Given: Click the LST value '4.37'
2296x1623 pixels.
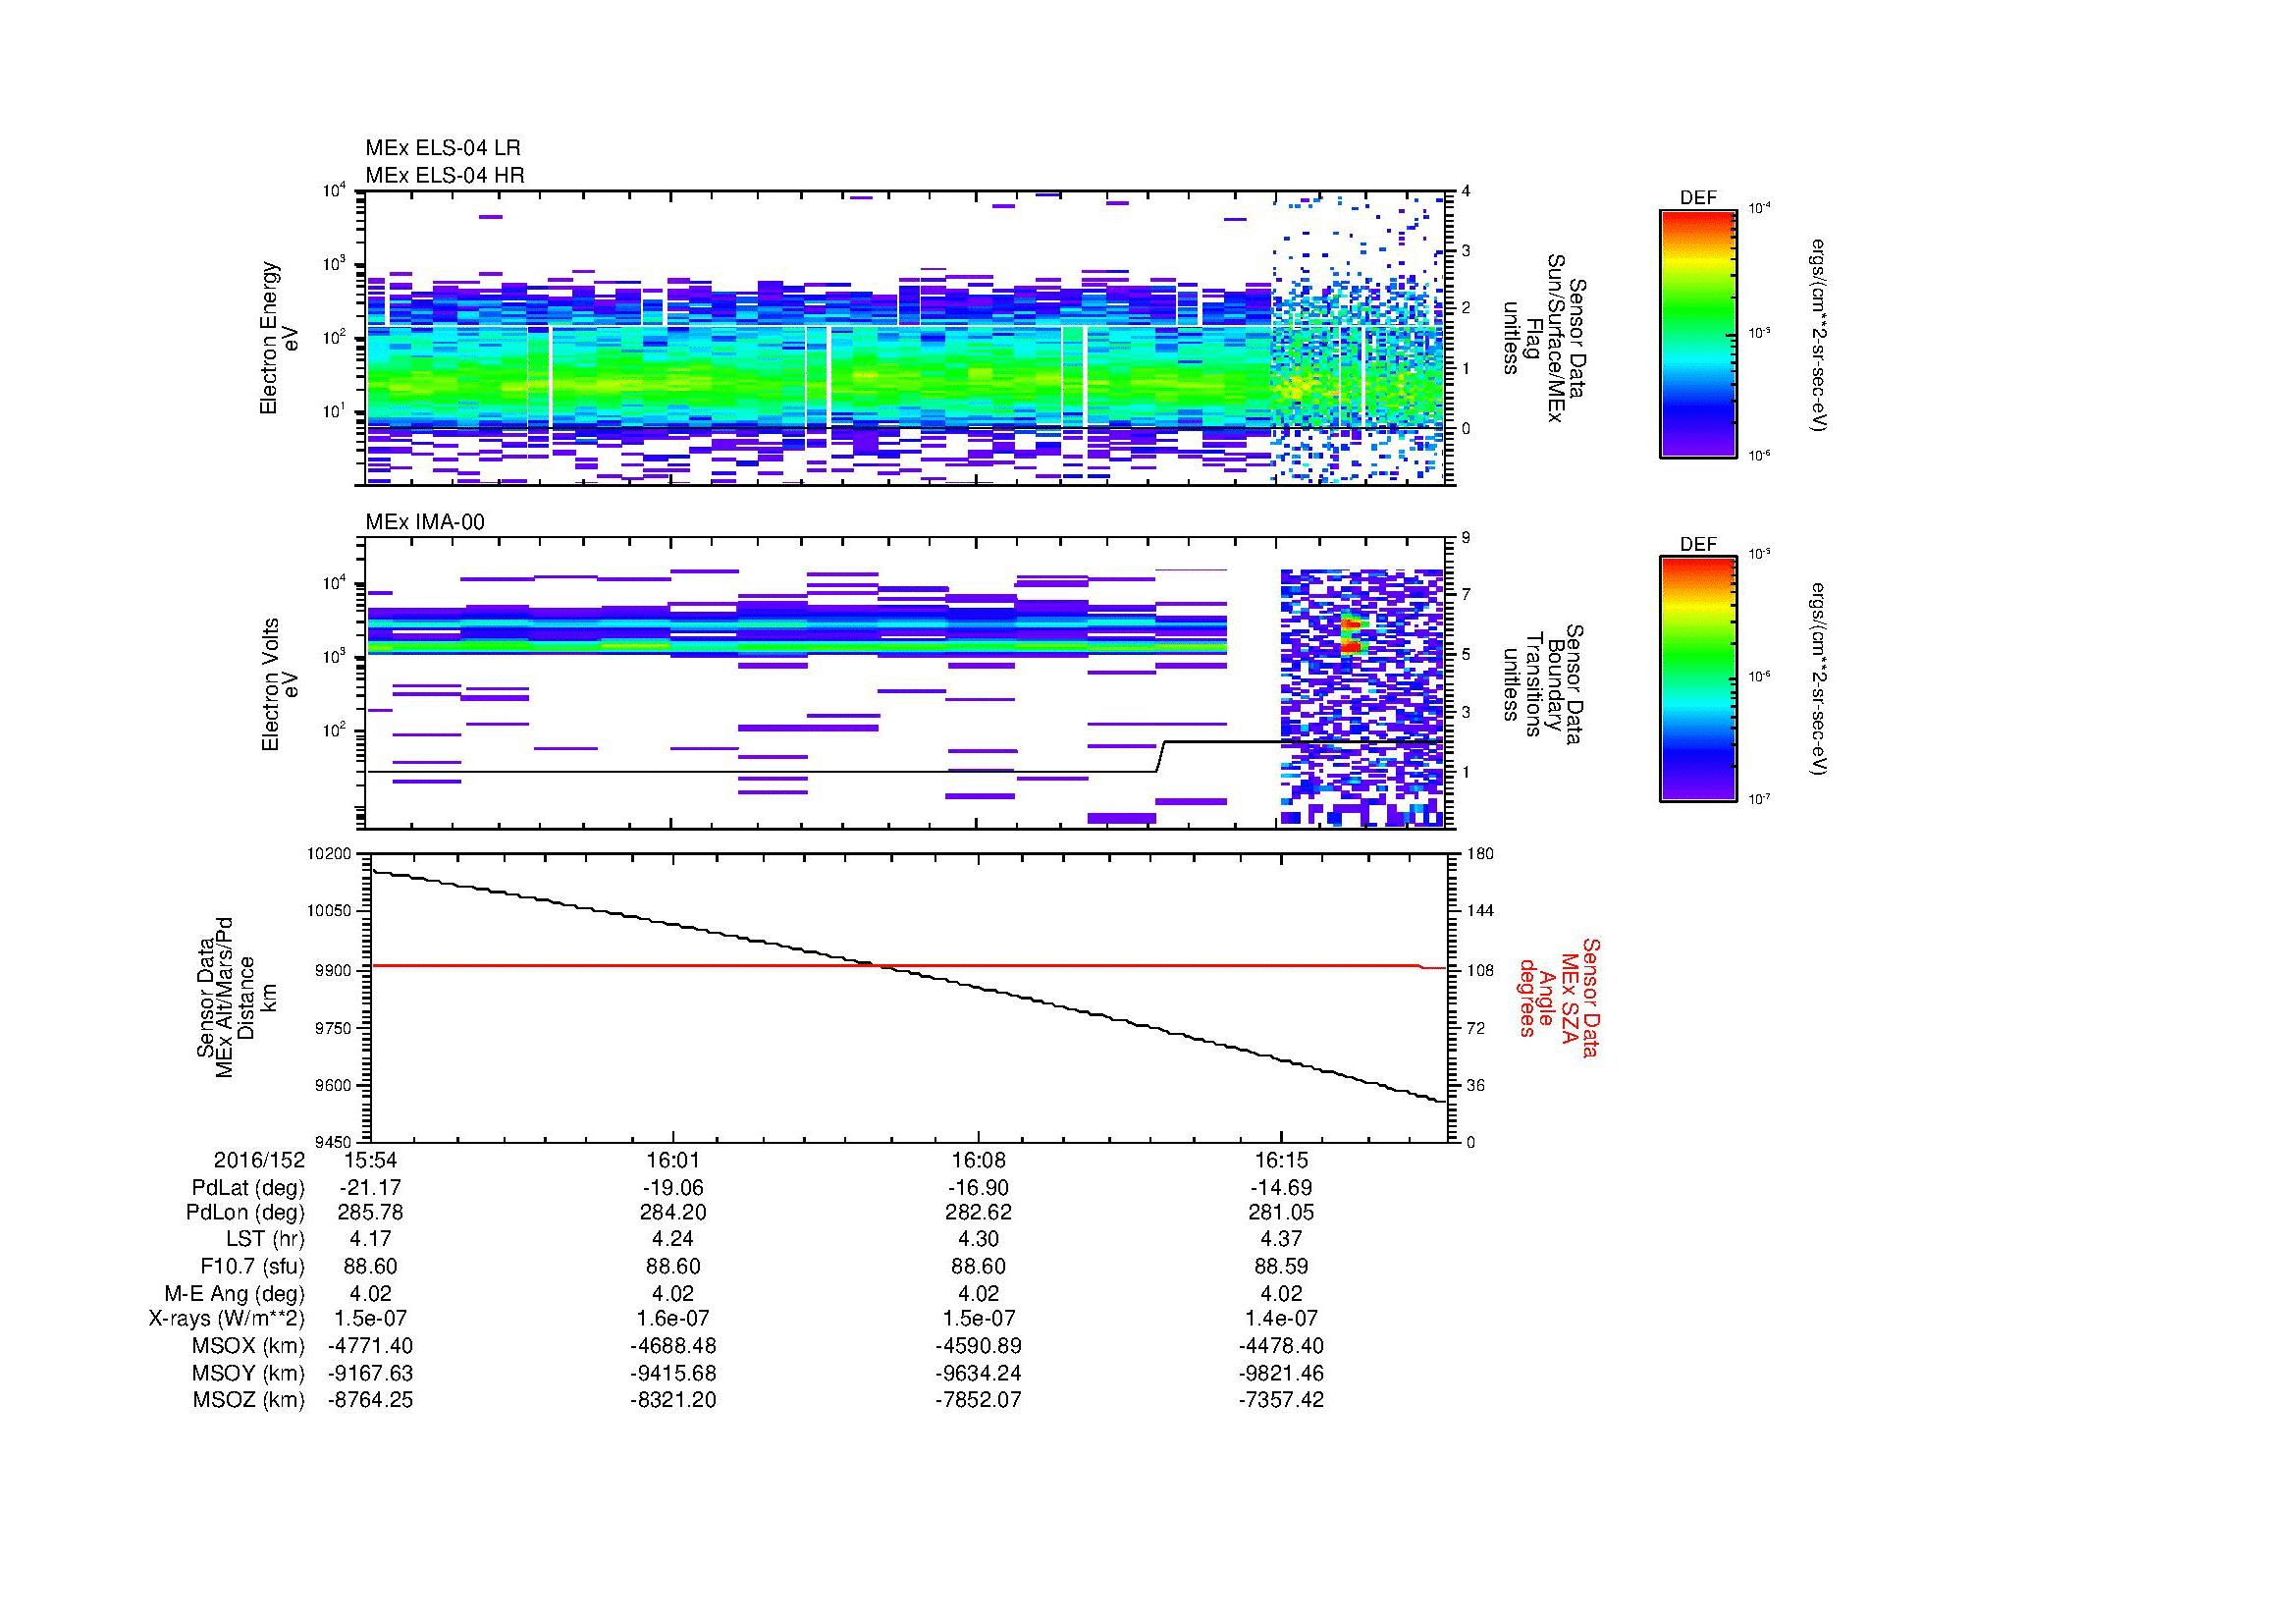Looking at the screenshot, I should (1281, 1239).
